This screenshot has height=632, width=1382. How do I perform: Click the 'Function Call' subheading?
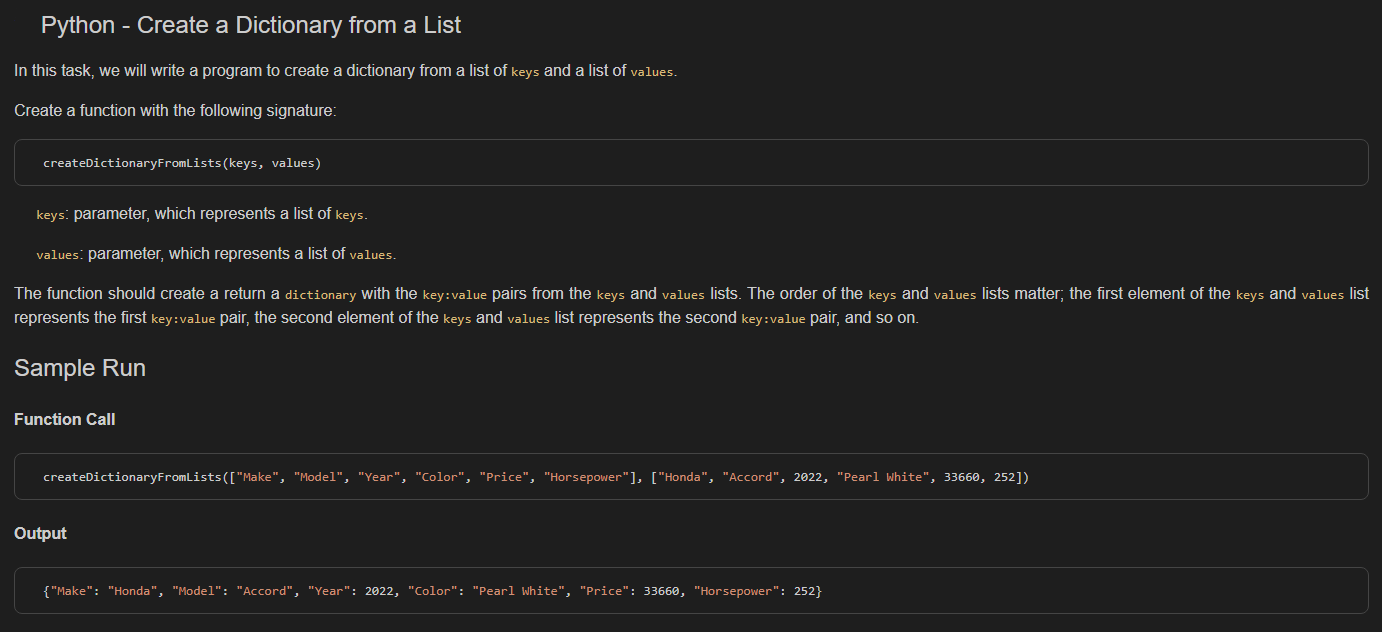click(64, 419)
